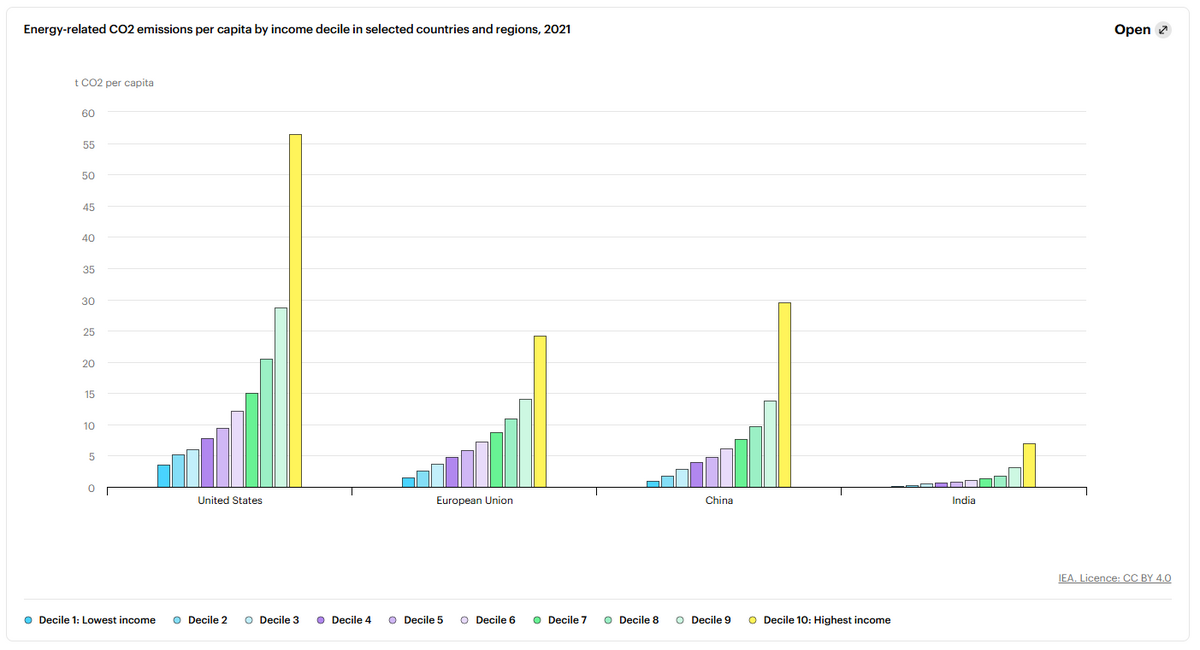Screen dimensions: 1200x650
Task: Click the Open button text
Action: pyautogui.click(x=1132, y=30)
